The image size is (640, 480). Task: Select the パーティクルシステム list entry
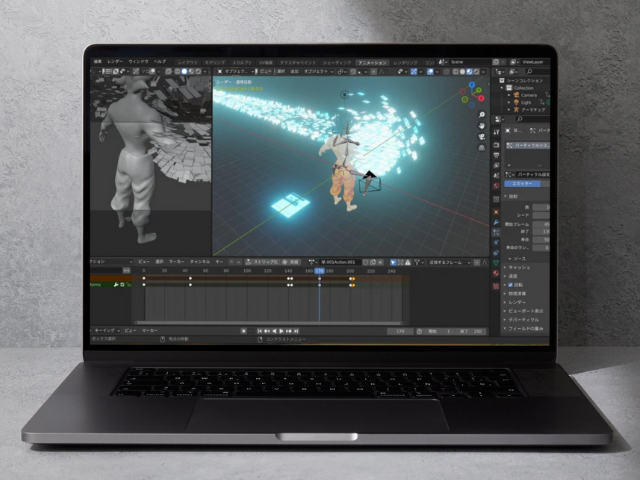pyautogui.click(x=528, y=145)
